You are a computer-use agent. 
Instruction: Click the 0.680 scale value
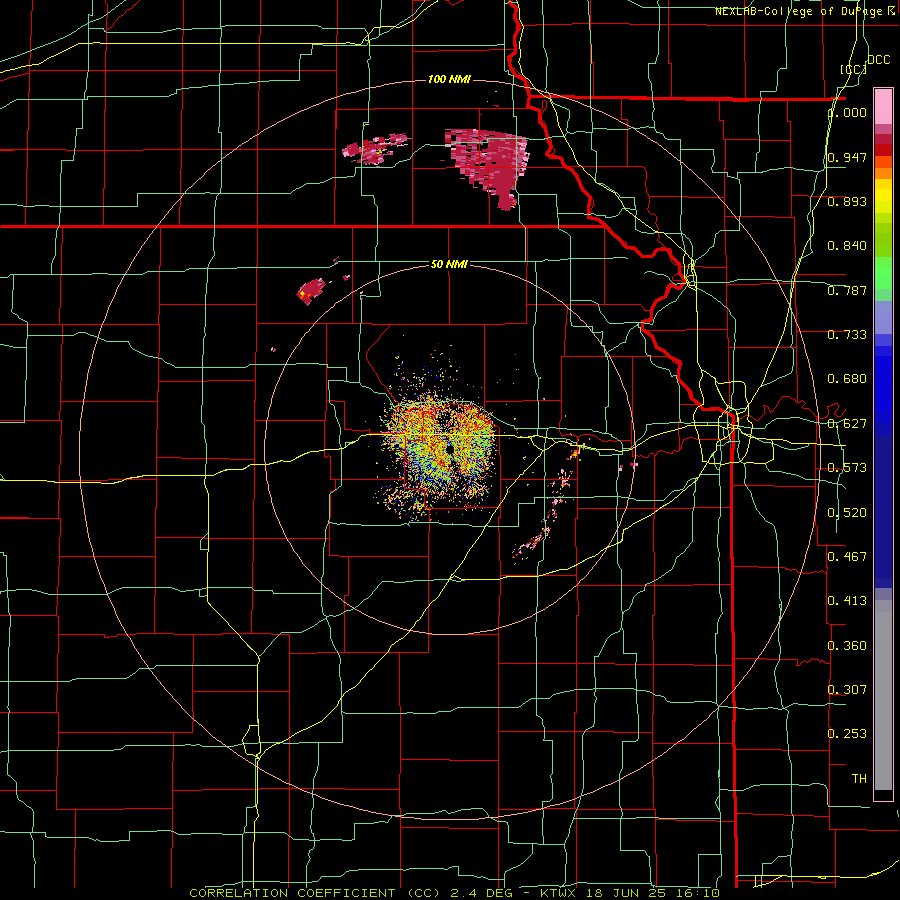click(x=847, y=379)
